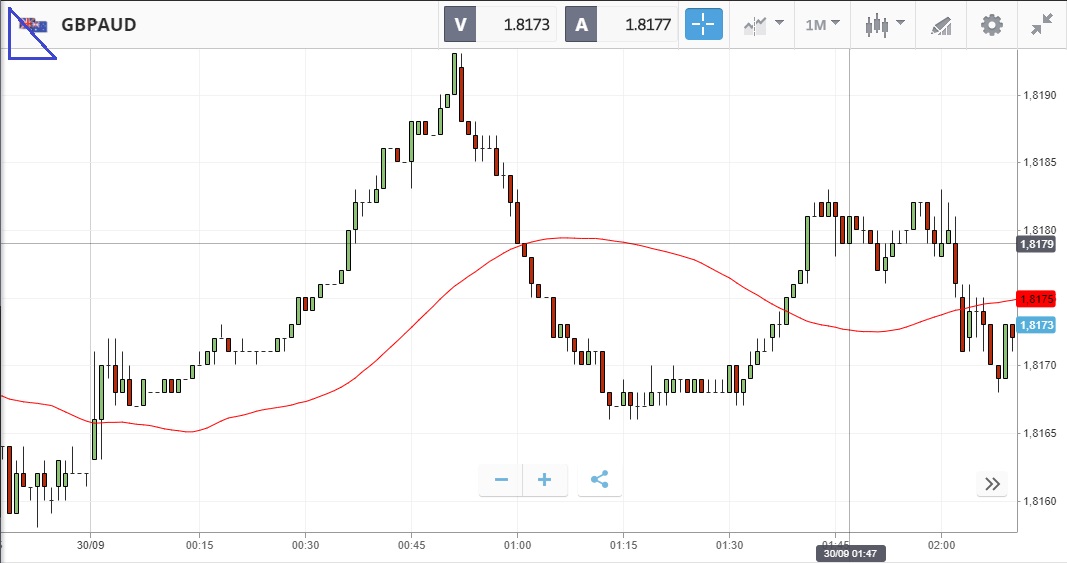
Task: Click the GBPAUD instrument name
Action: (99, 24)
